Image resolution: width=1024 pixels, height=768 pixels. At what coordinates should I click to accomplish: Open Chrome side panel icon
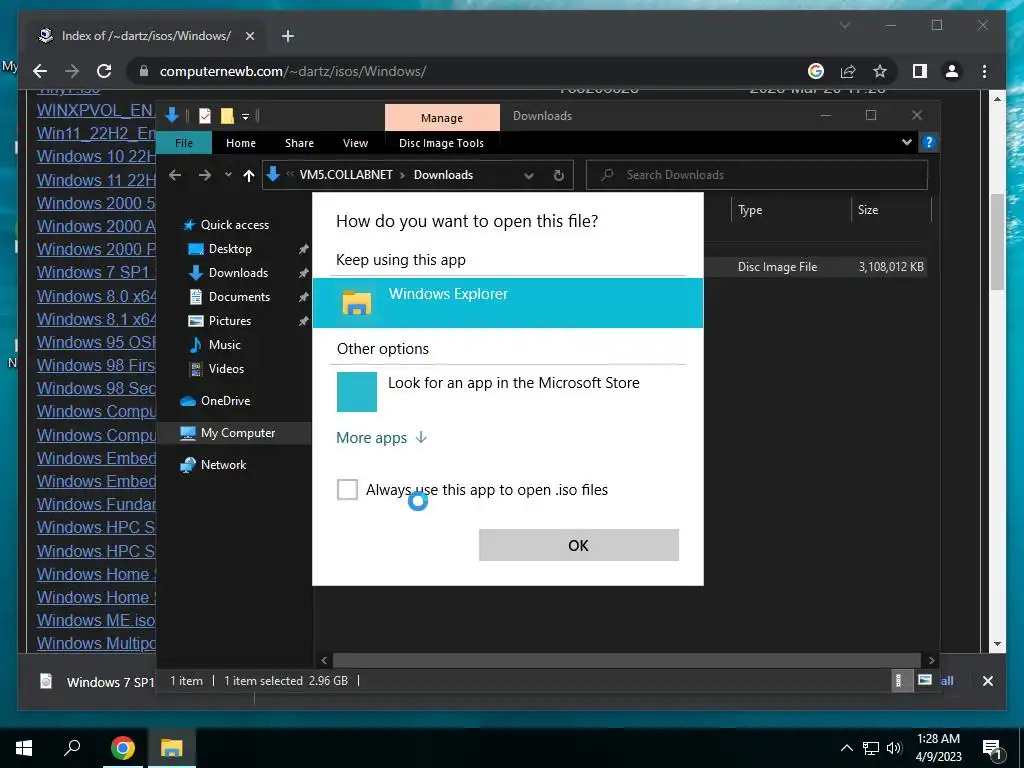point(920,71)
